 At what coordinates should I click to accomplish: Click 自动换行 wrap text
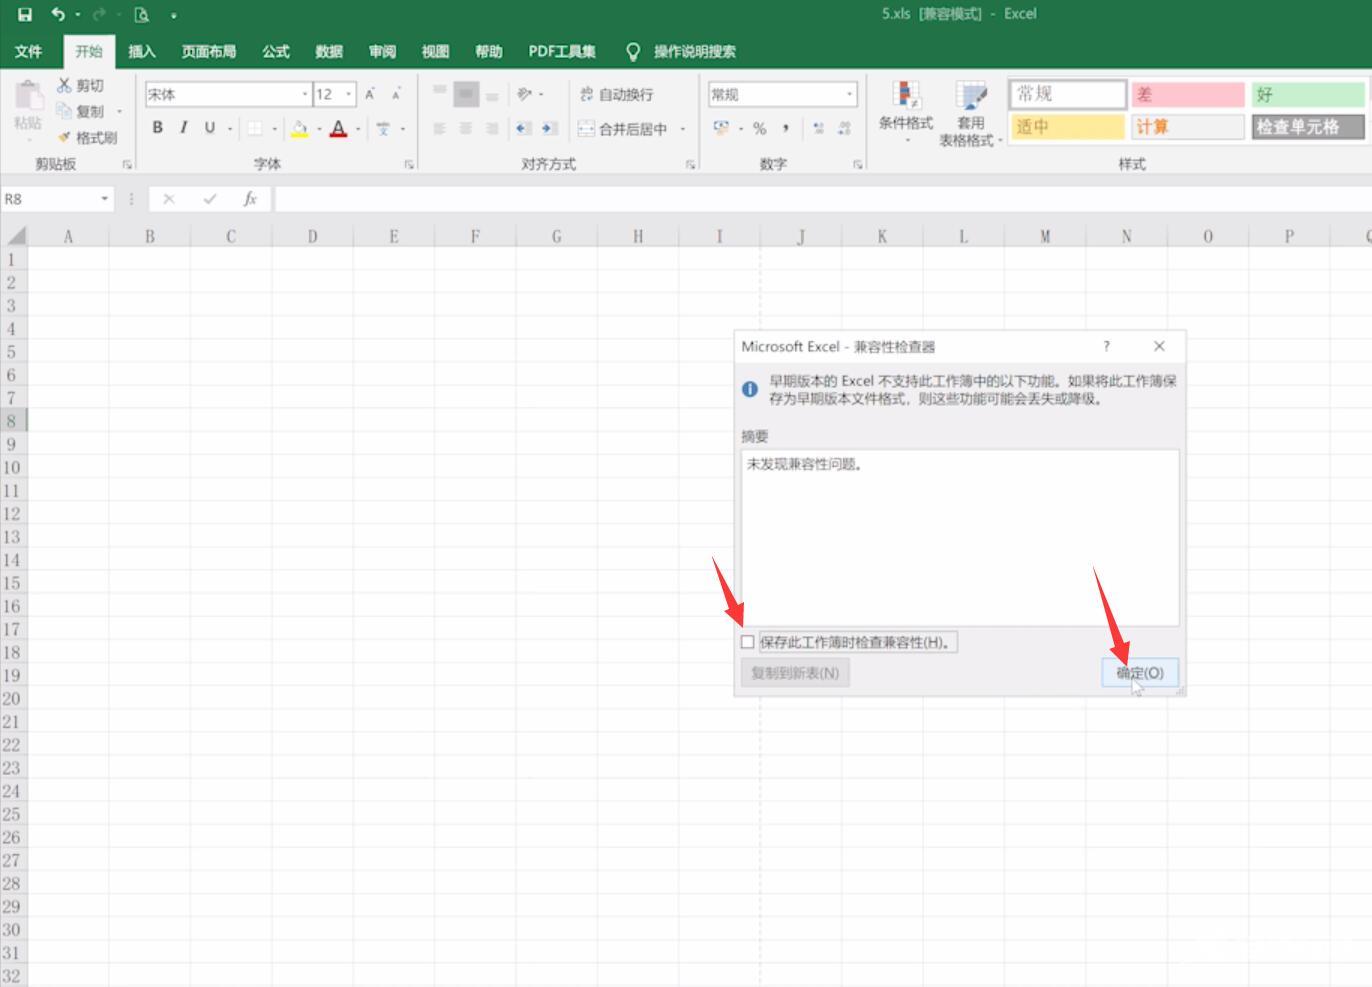pos(616,94)
